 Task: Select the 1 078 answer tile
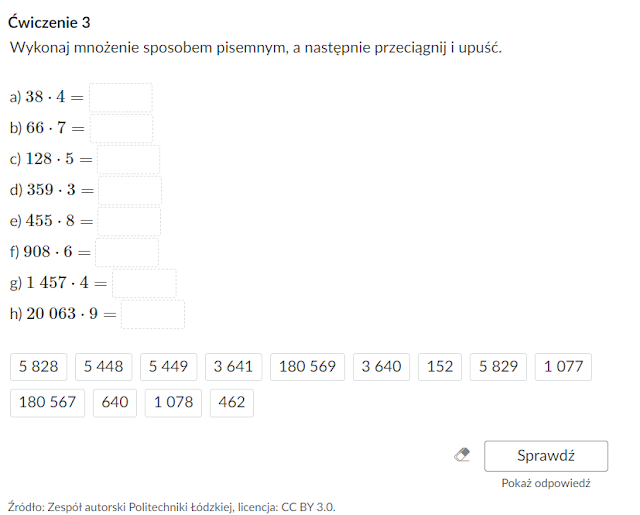click(x=173, y=403)
